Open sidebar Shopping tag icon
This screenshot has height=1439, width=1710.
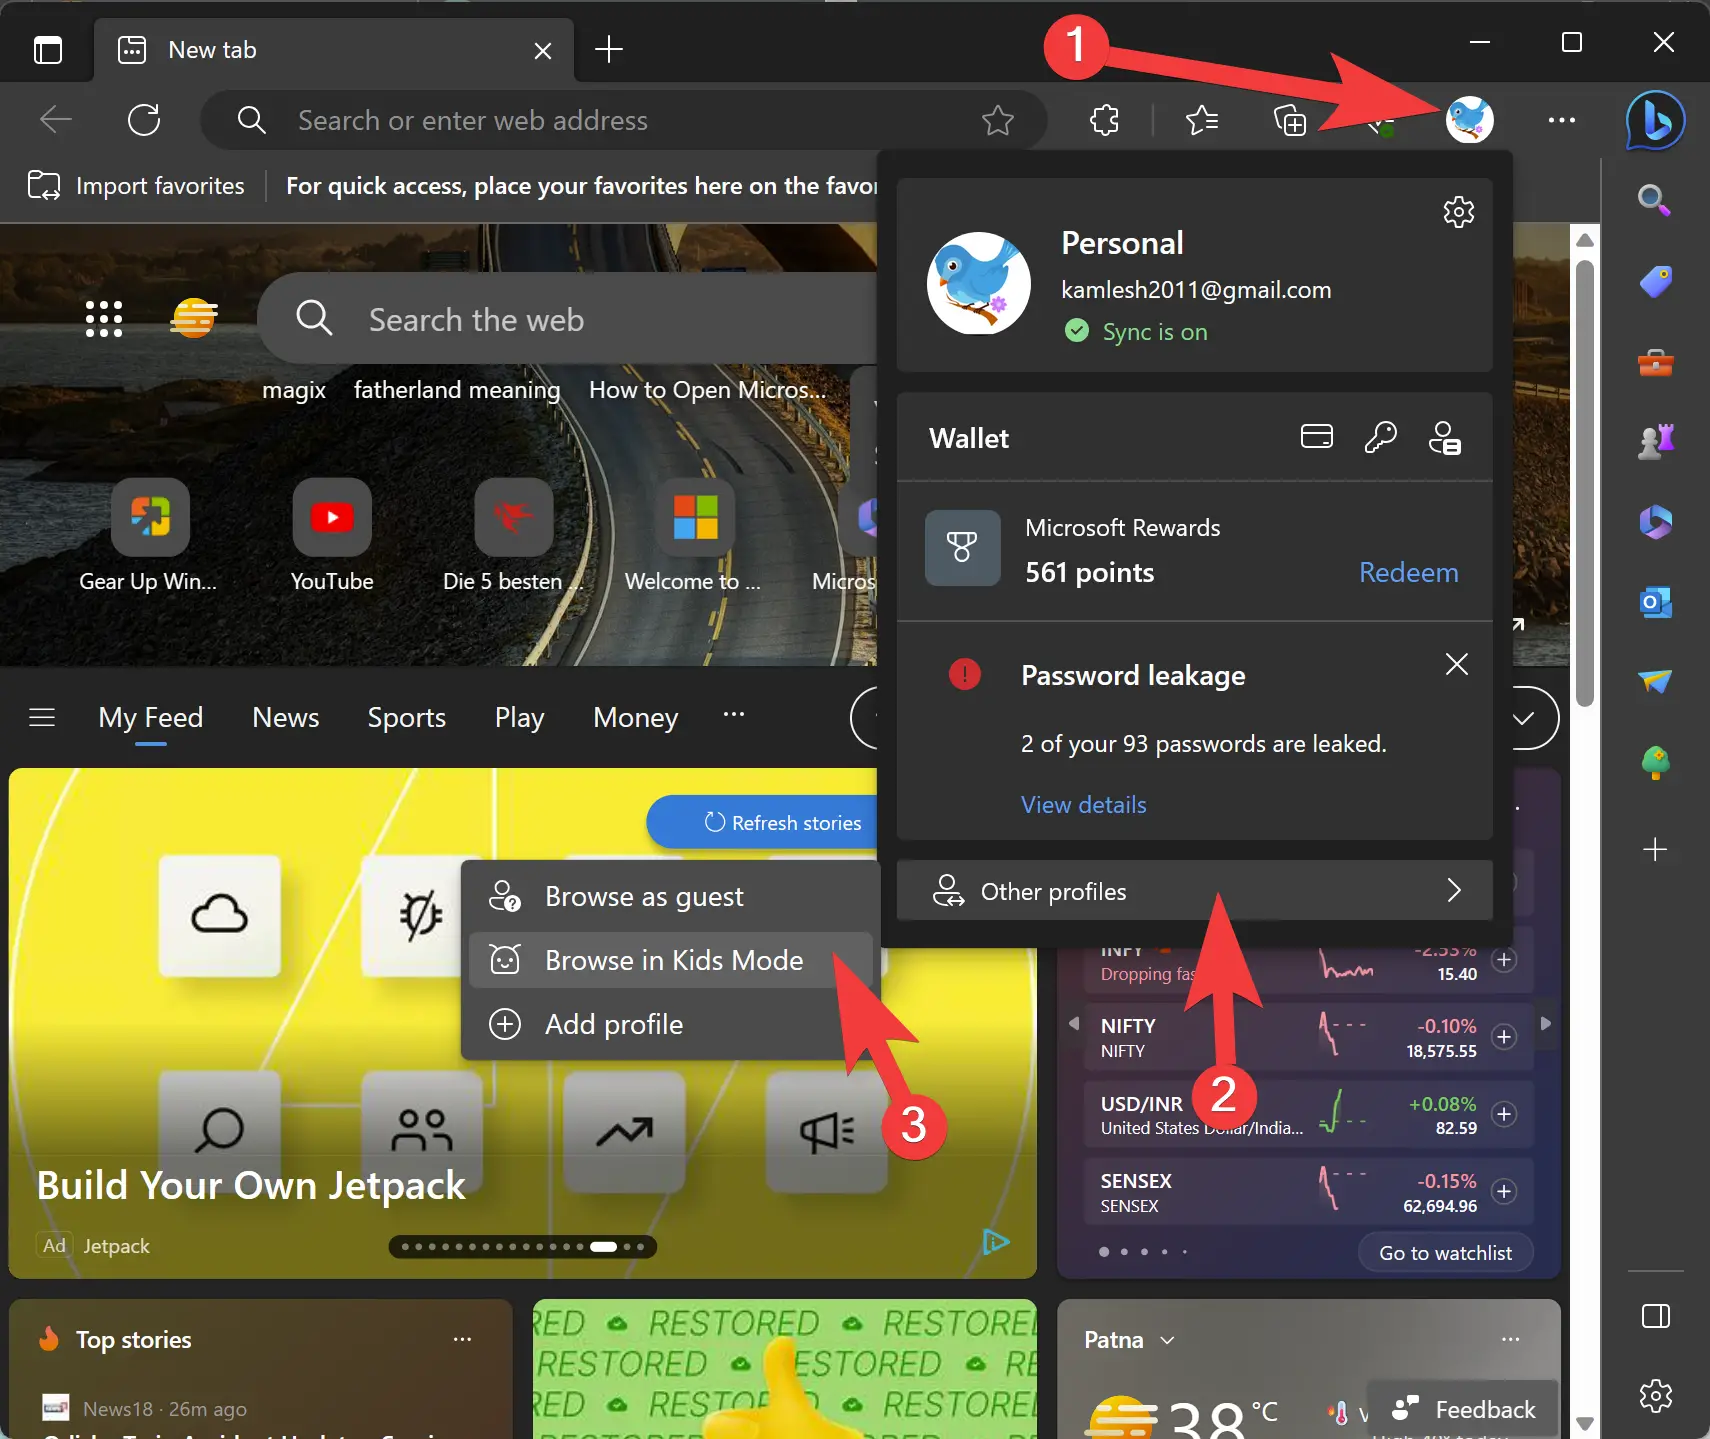click(1655, 281)
